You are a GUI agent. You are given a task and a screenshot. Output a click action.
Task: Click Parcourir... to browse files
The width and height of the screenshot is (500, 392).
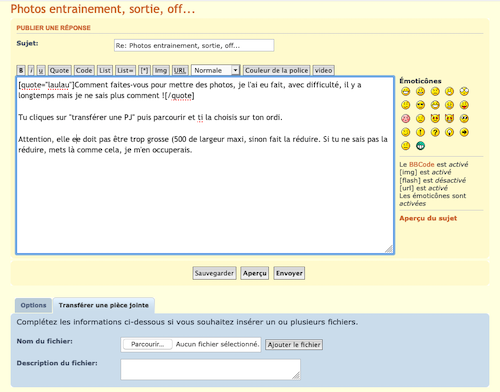[148, 344]
